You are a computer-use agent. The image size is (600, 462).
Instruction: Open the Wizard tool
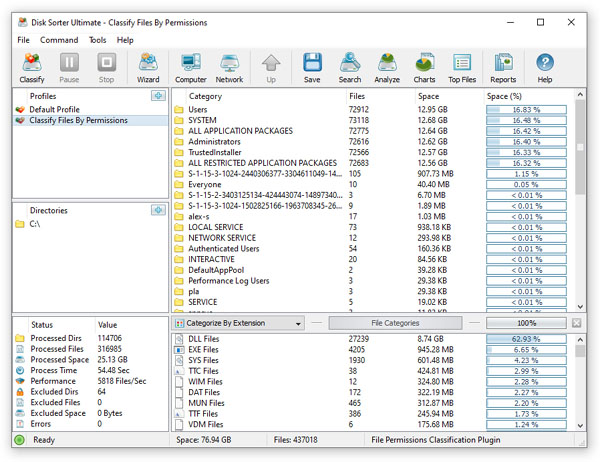pyautogui.click(x=148, y=68)
